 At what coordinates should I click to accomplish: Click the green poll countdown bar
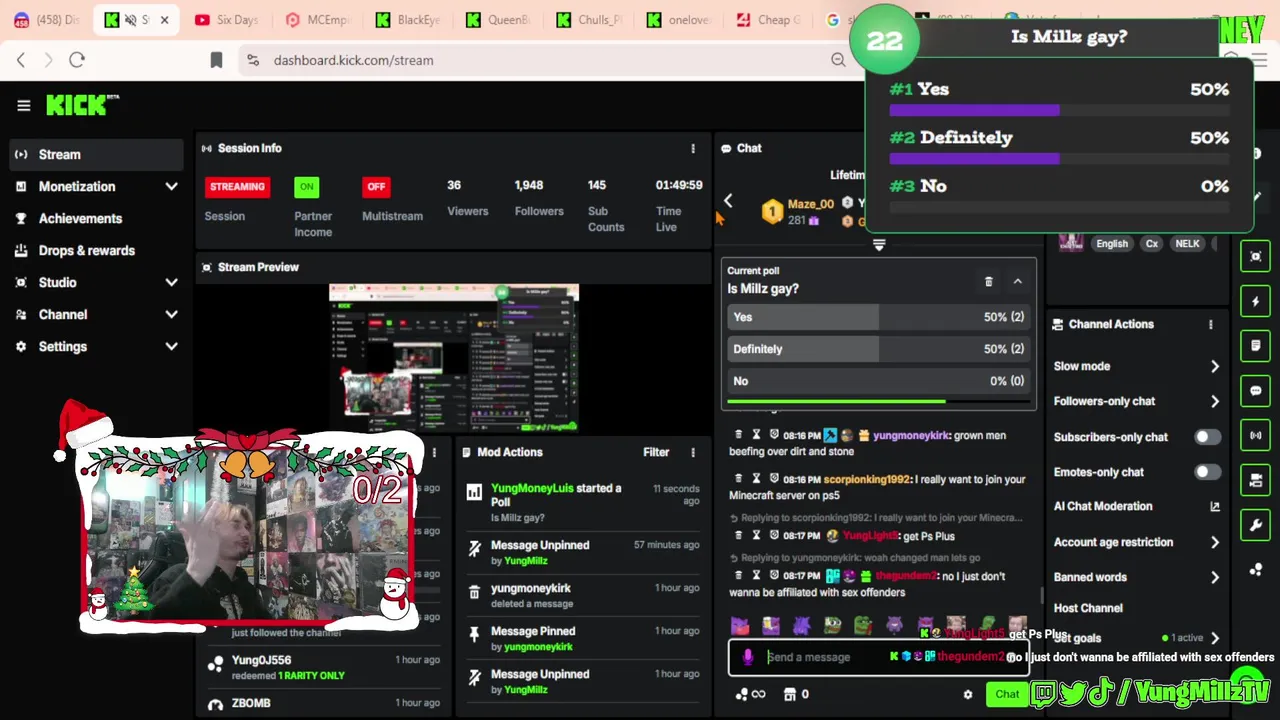pos(836,402)
